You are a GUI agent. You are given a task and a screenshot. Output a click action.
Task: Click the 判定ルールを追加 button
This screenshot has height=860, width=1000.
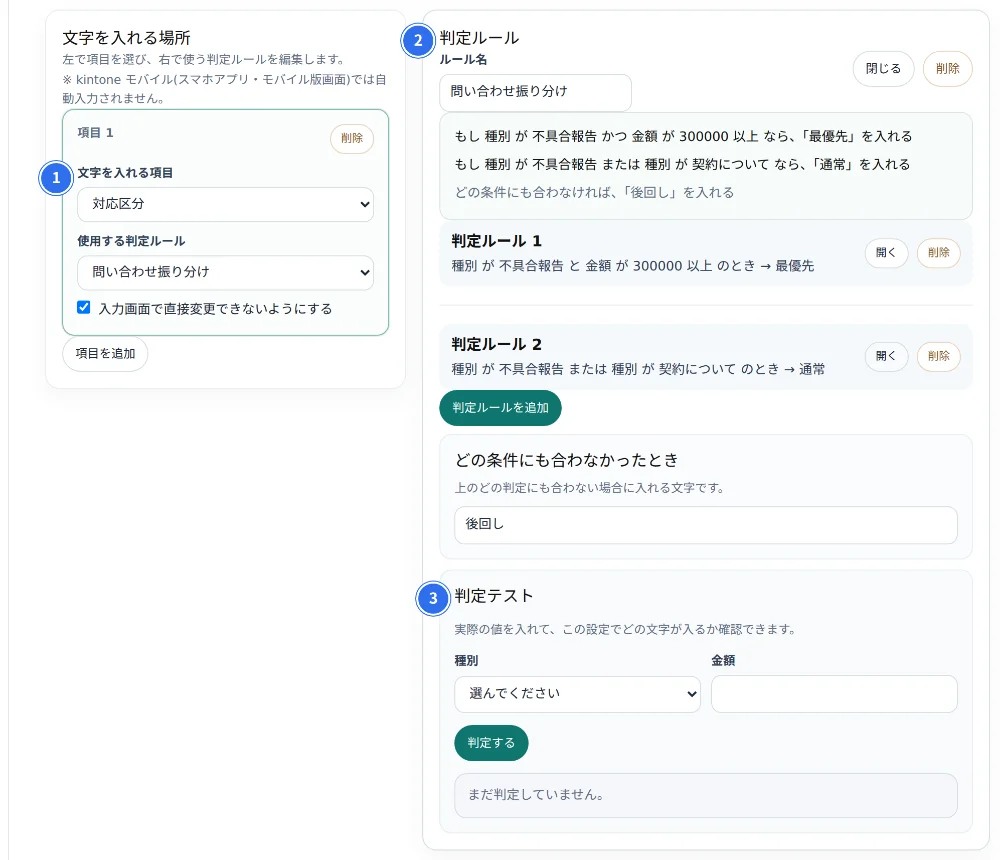click(500, 408)
